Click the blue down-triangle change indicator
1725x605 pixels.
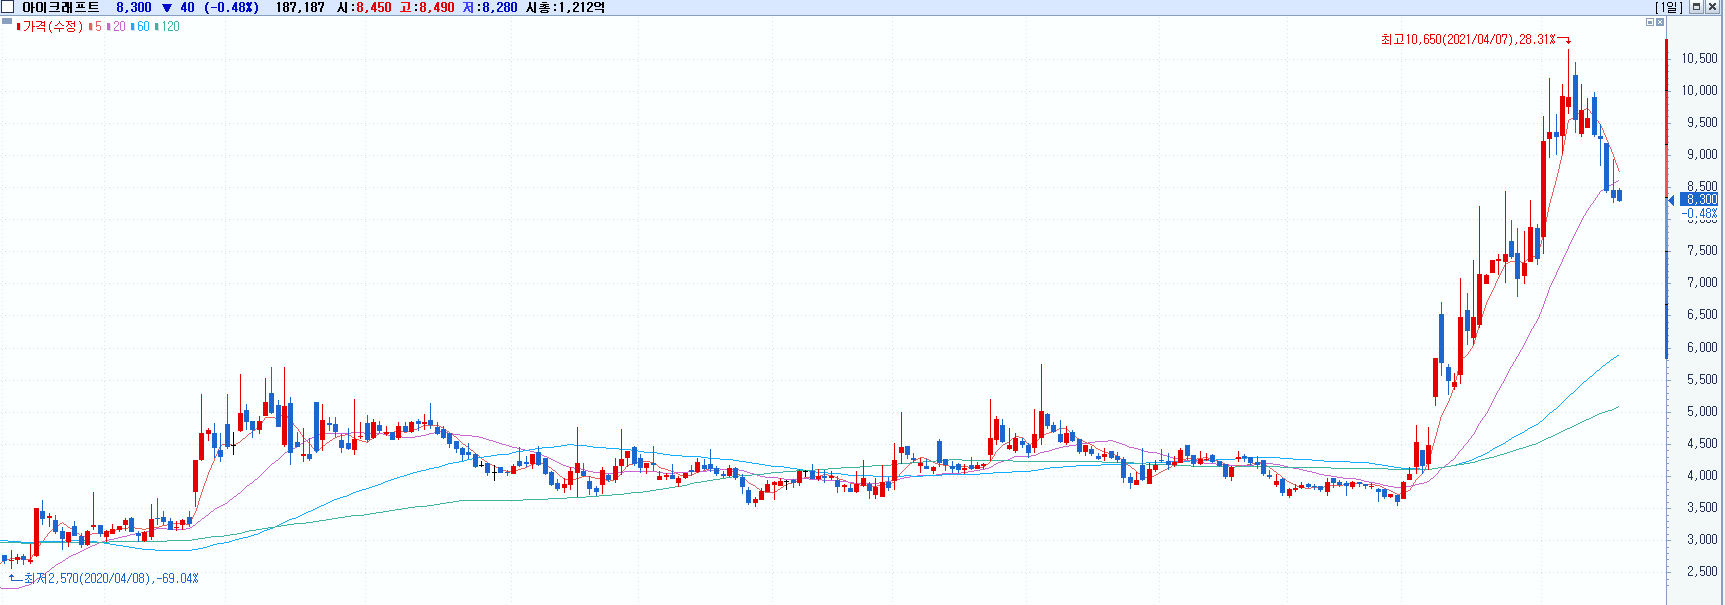pos(167,8)
